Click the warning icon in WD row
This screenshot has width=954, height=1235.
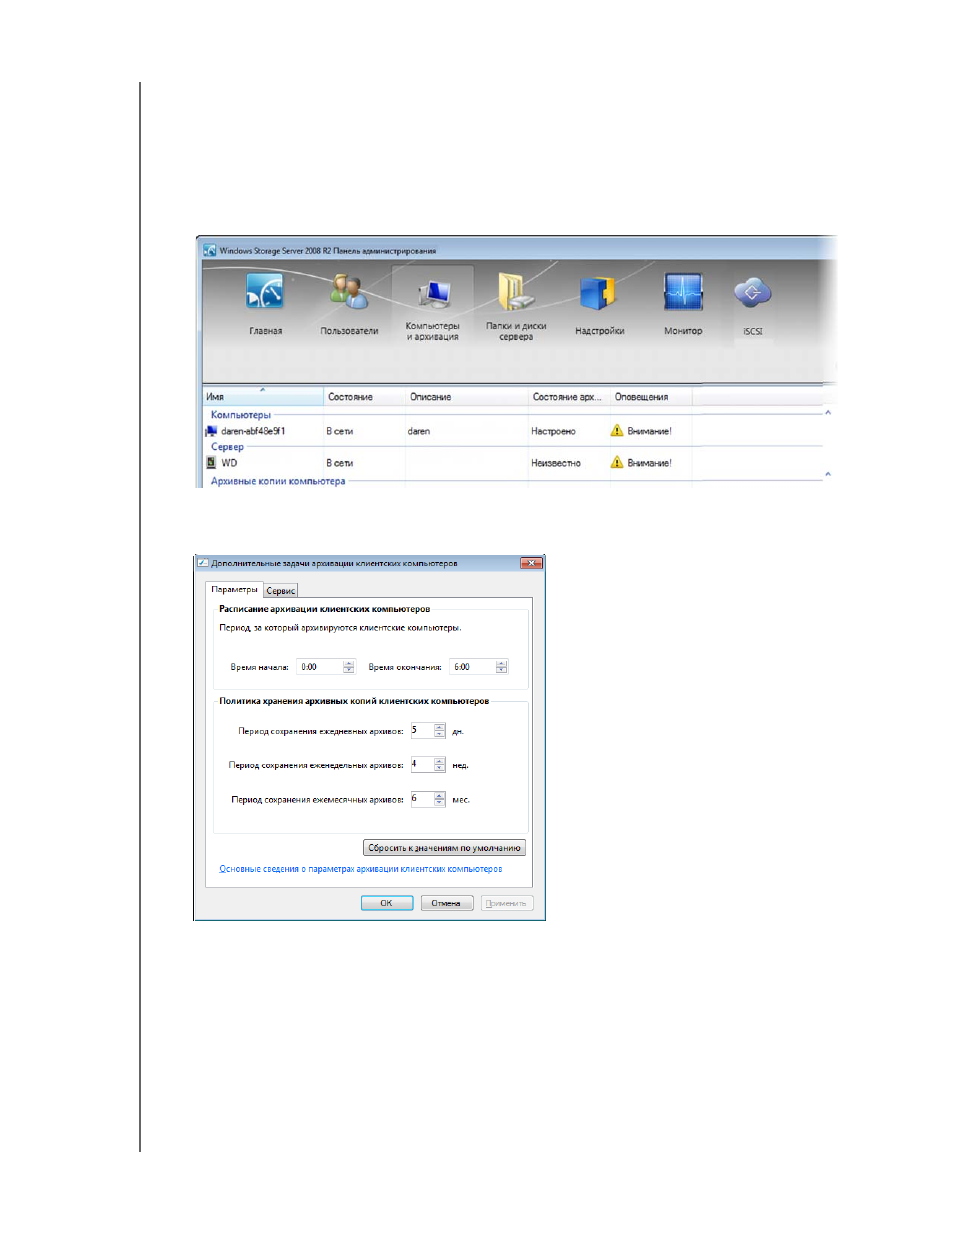click(x=617, y=463)
